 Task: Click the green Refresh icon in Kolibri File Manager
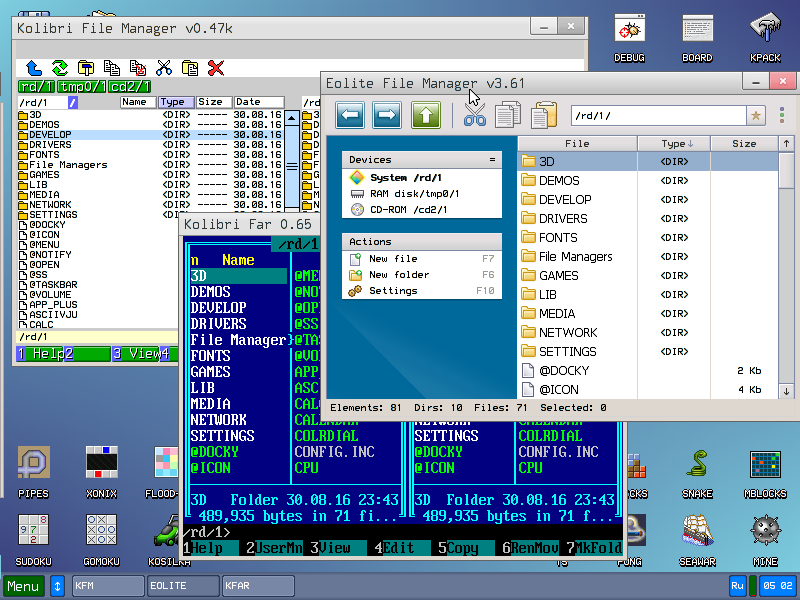coord(60,68)
